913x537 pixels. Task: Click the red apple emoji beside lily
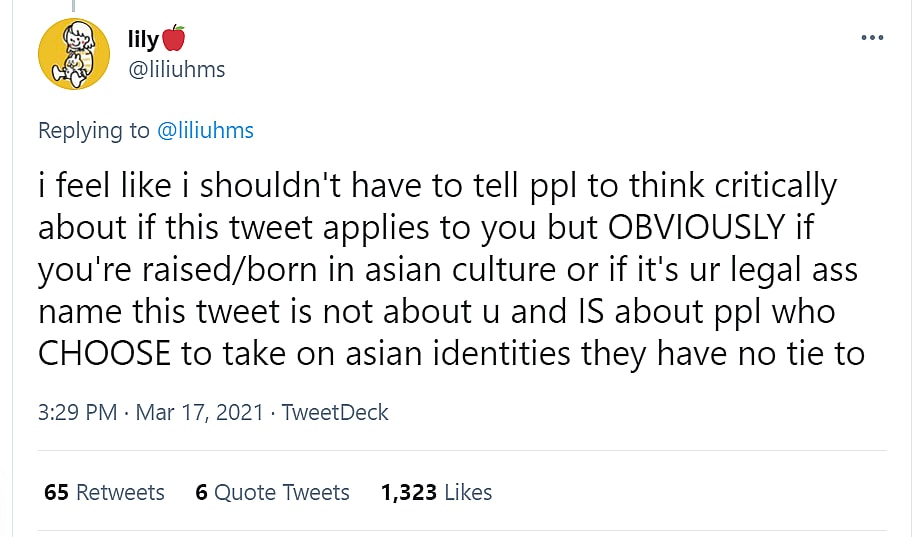click(174, 39)
